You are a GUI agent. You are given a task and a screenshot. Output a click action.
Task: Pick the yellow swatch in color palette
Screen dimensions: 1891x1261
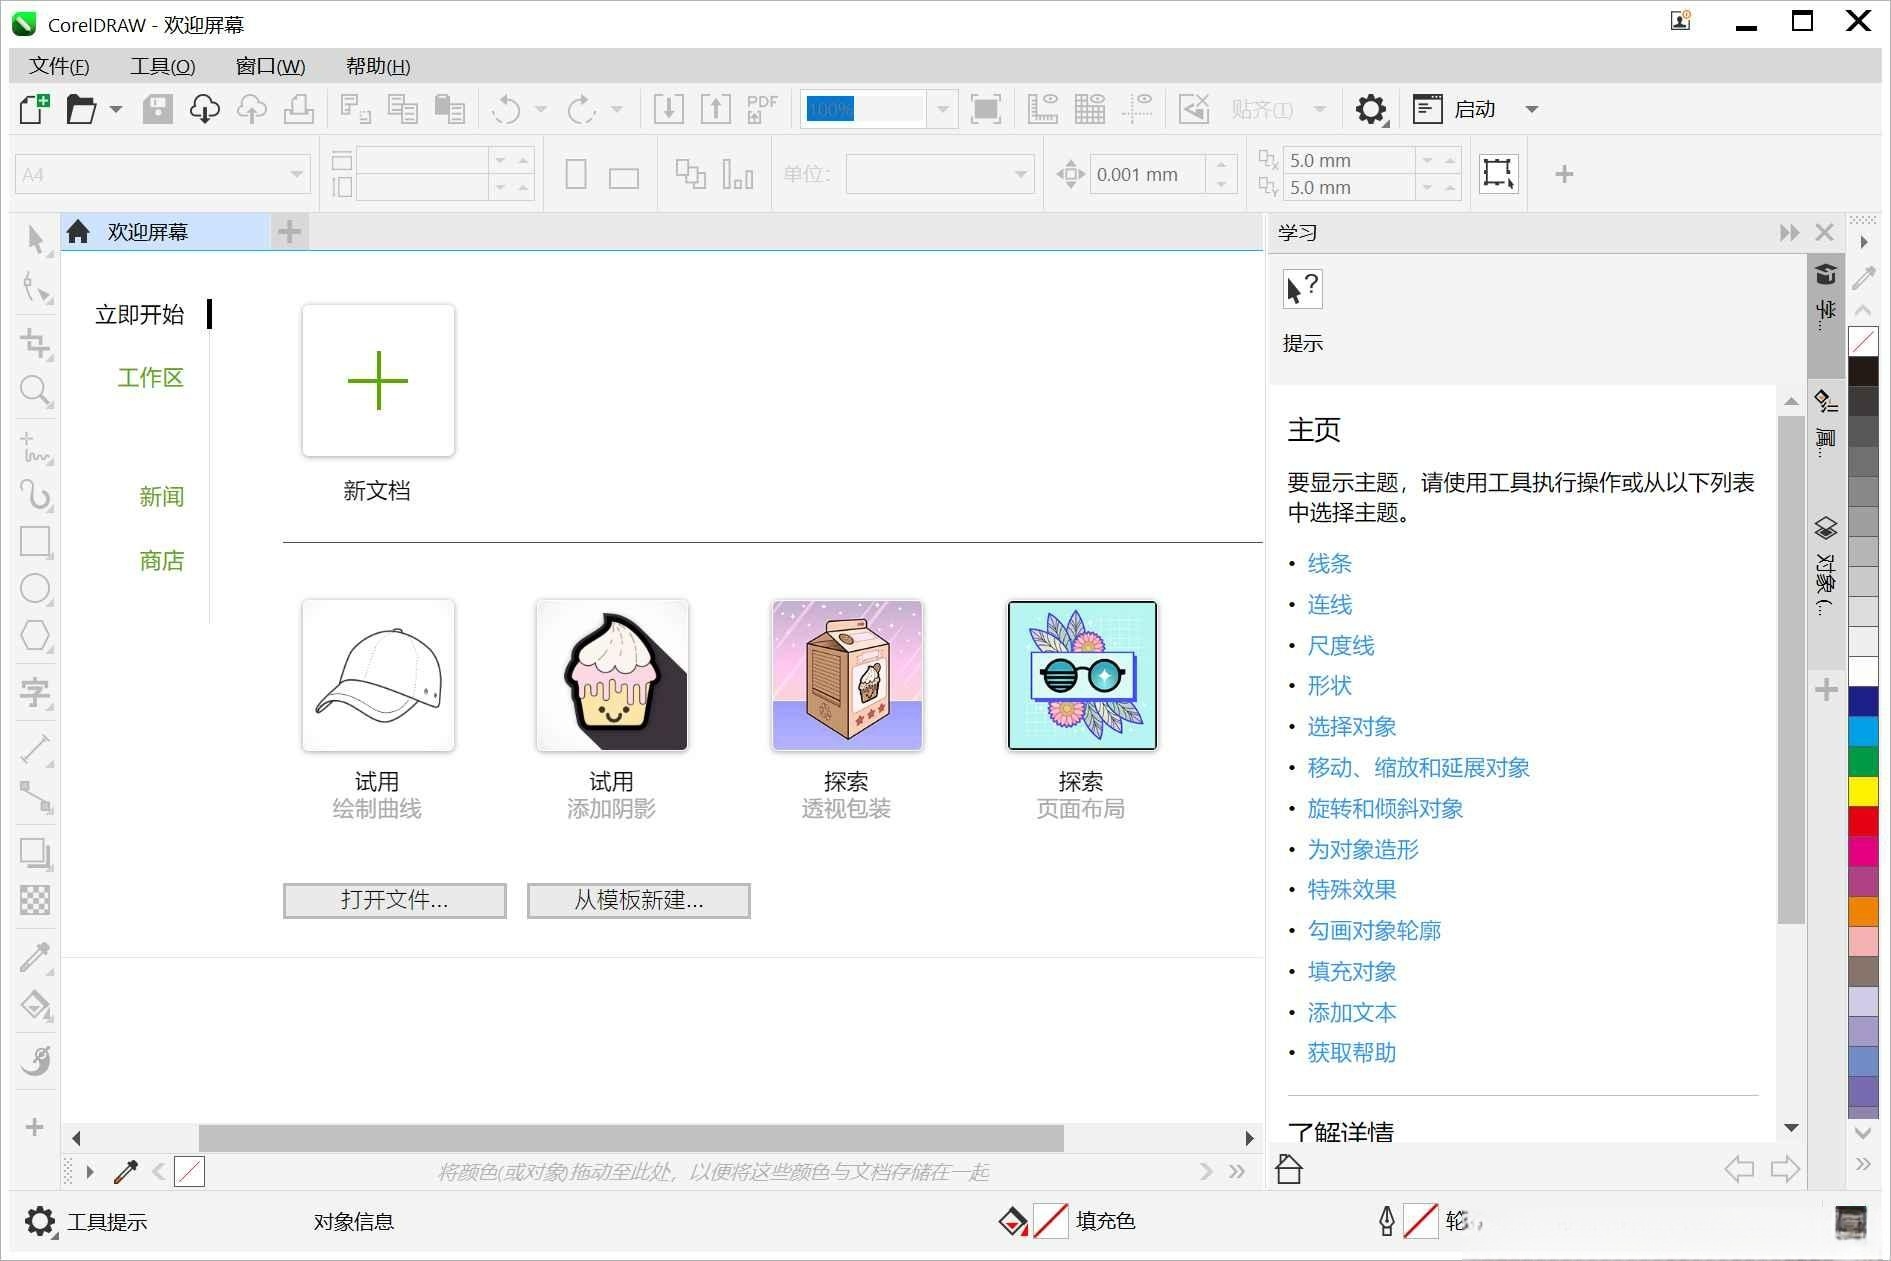[x=1863, y=792]
